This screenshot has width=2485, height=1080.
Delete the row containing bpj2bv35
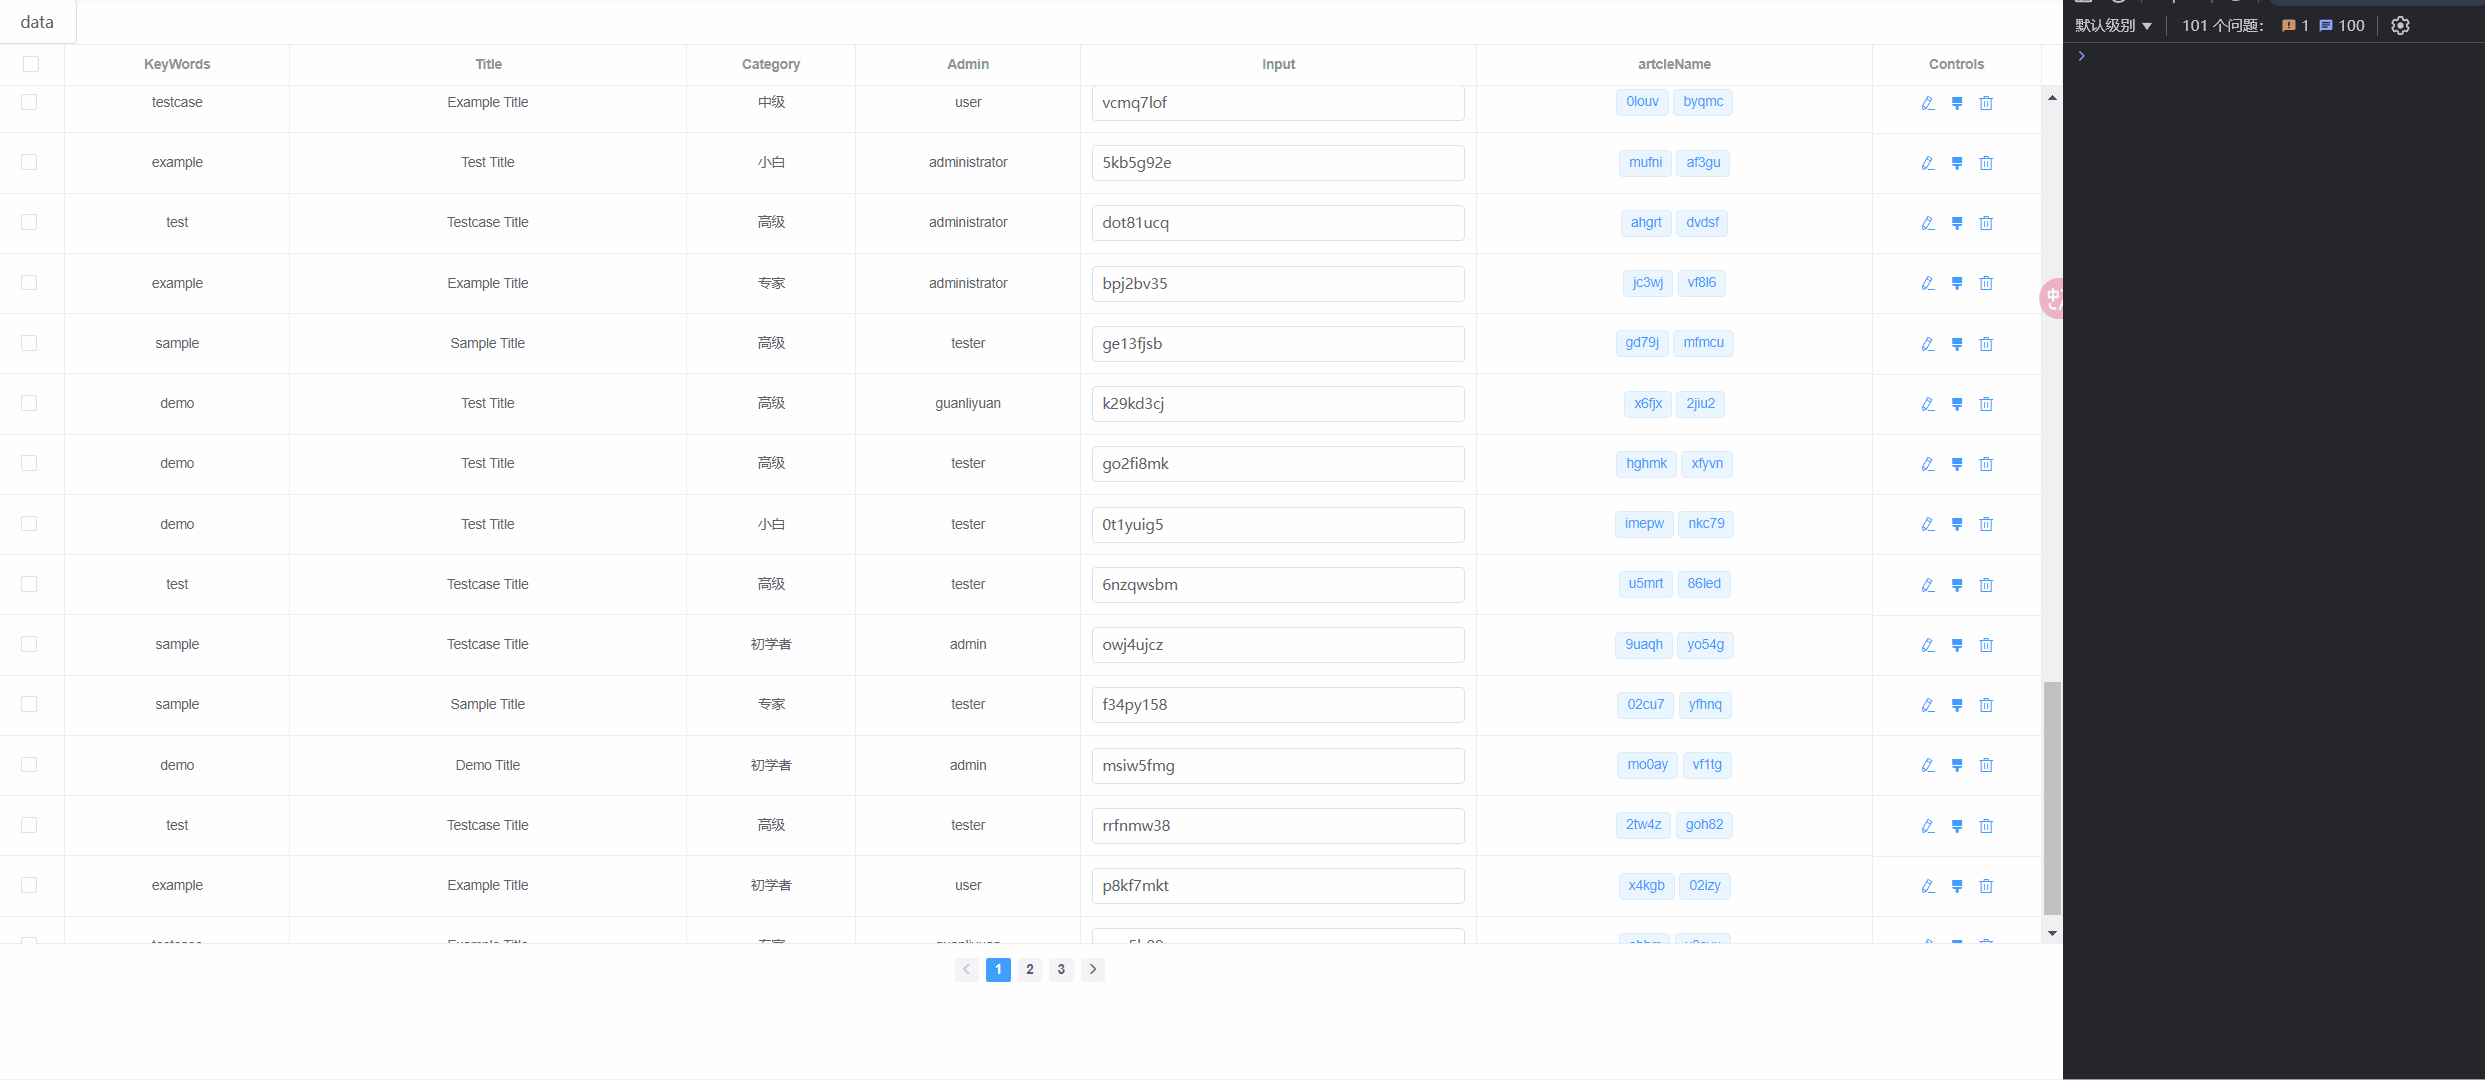click(x=1986, y=284)
